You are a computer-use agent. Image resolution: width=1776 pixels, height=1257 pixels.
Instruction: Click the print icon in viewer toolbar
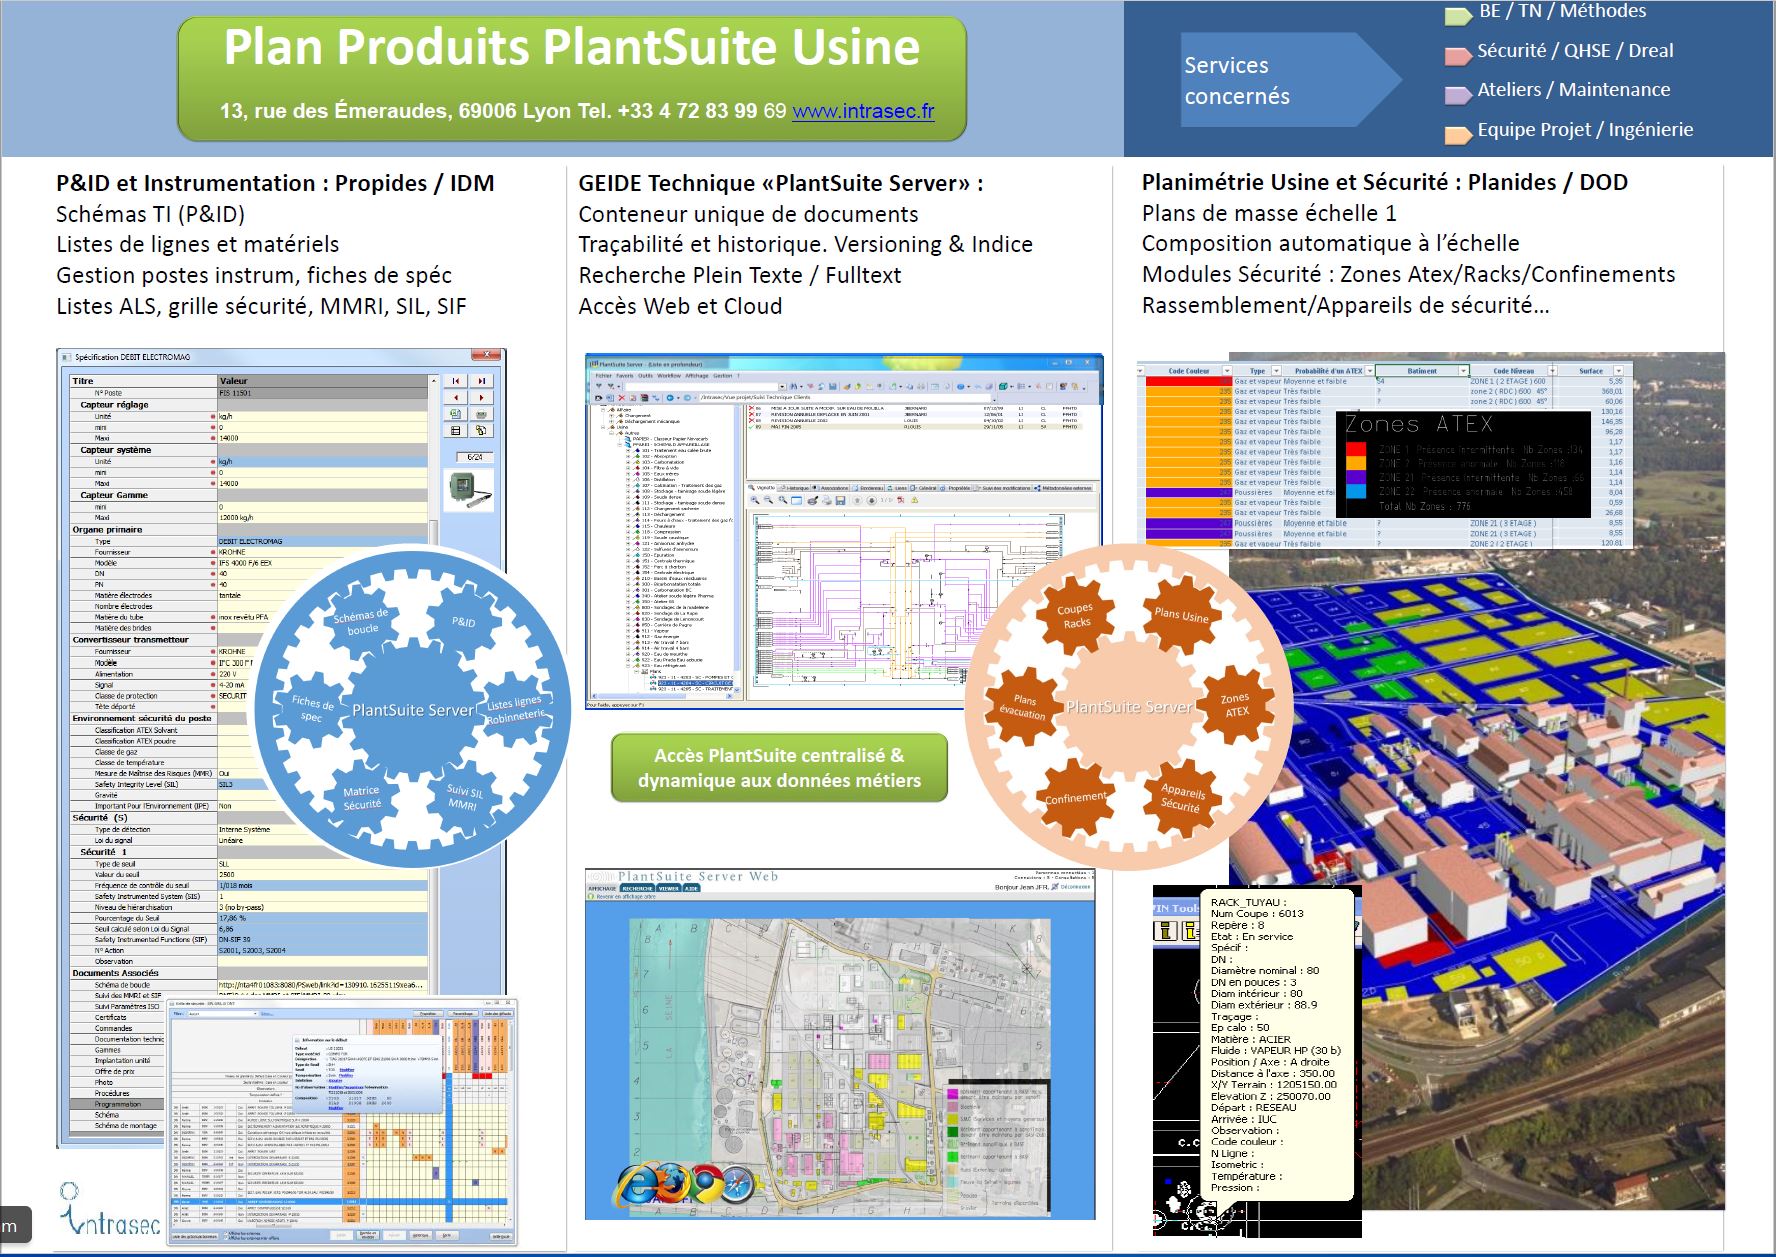[x=827, y=500]
